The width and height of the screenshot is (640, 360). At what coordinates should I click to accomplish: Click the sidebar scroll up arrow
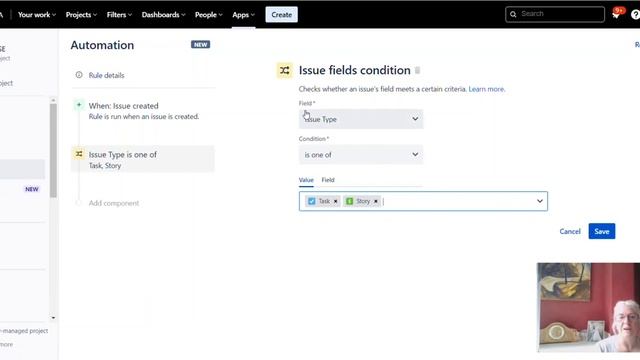[x=53, y=100]
